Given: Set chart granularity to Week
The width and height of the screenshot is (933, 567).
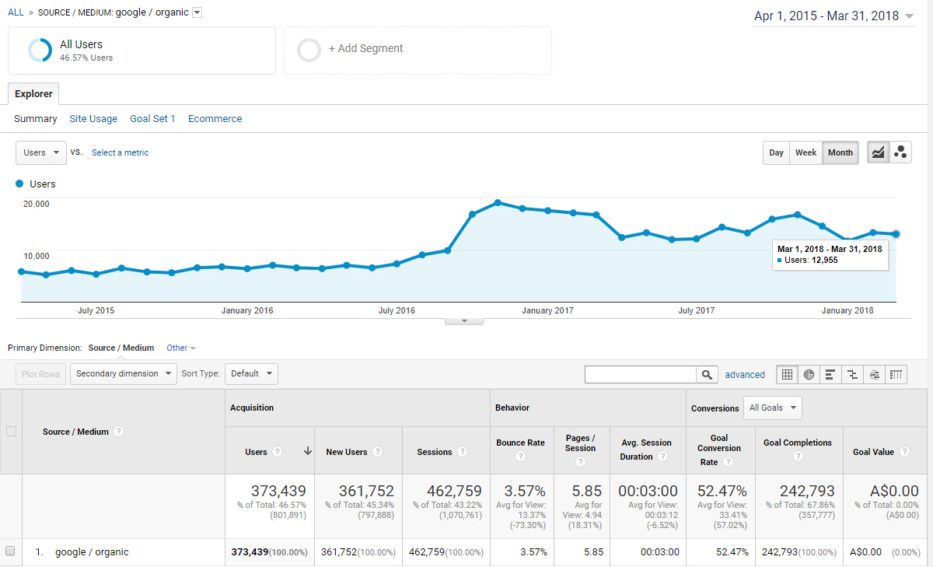Looking at the screenshot, I should coord(806,153).
